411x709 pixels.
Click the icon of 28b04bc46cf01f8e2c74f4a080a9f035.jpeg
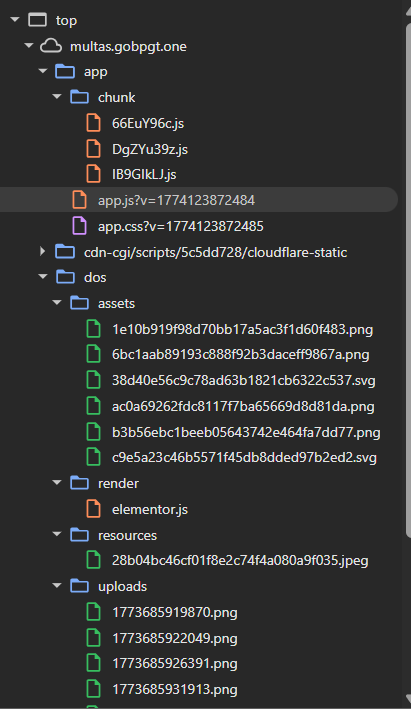pyautogui.click(x=94, y=560)
